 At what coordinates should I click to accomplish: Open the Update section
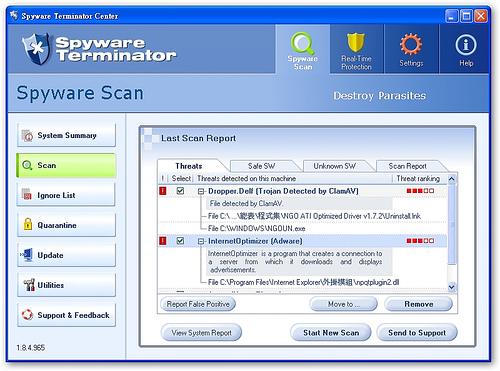(66, 255)
